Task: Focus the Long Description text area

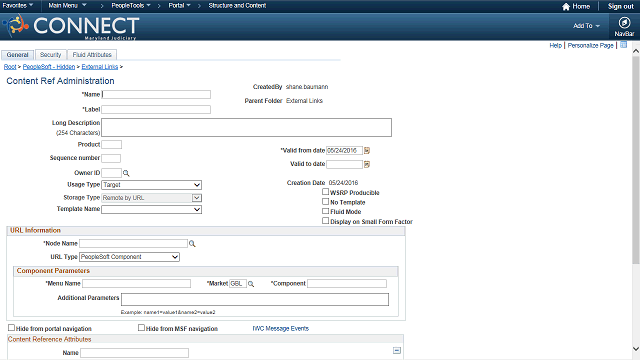Action: tap(247, 128)
